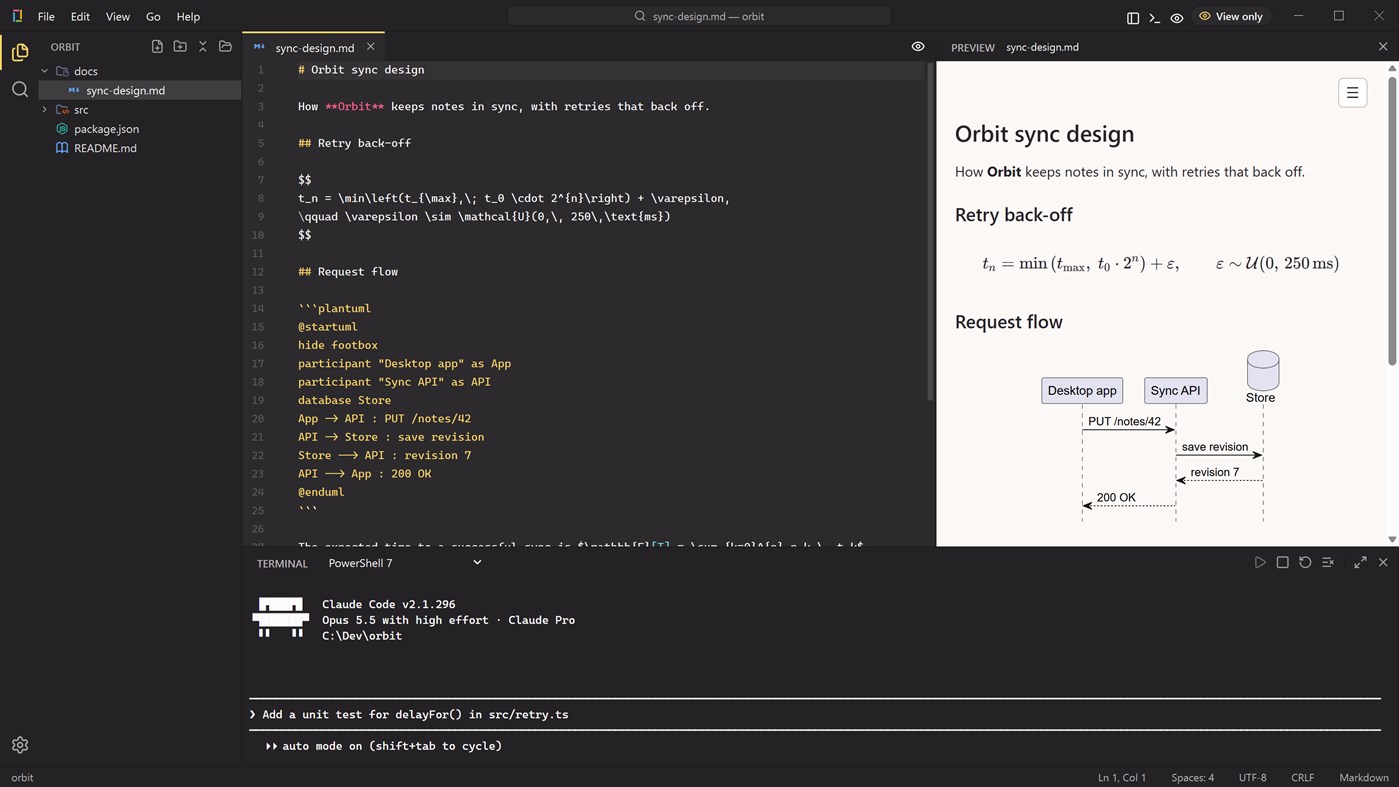
Task: Click the CRLF line ending indicator
Action: pos(1302,777)
